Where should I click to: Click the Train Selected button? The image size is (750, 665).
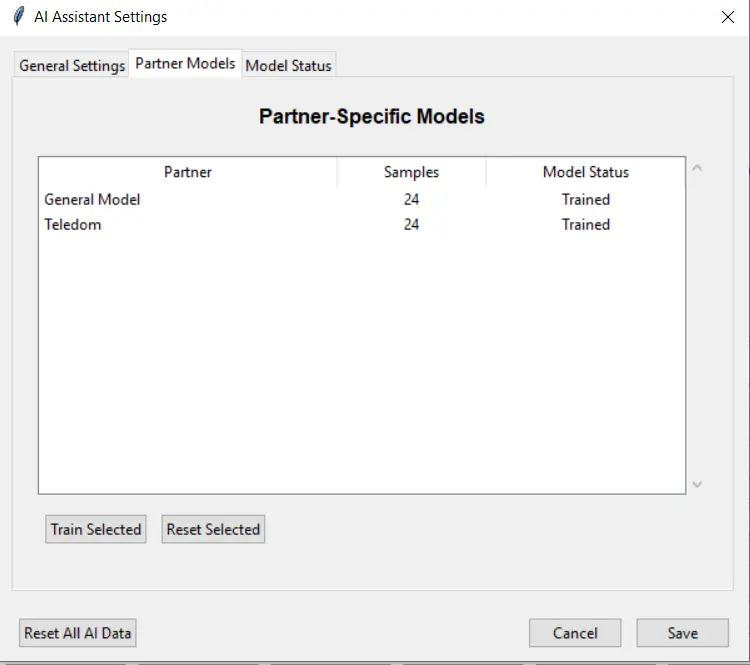click(x=96, y=529)
